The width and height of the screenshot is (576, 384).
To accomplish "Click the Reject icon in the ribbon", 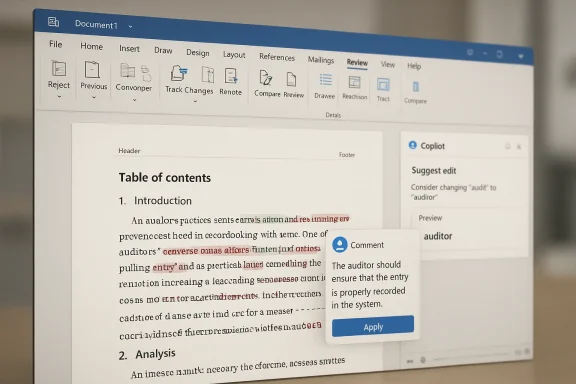I will (59, 69).
